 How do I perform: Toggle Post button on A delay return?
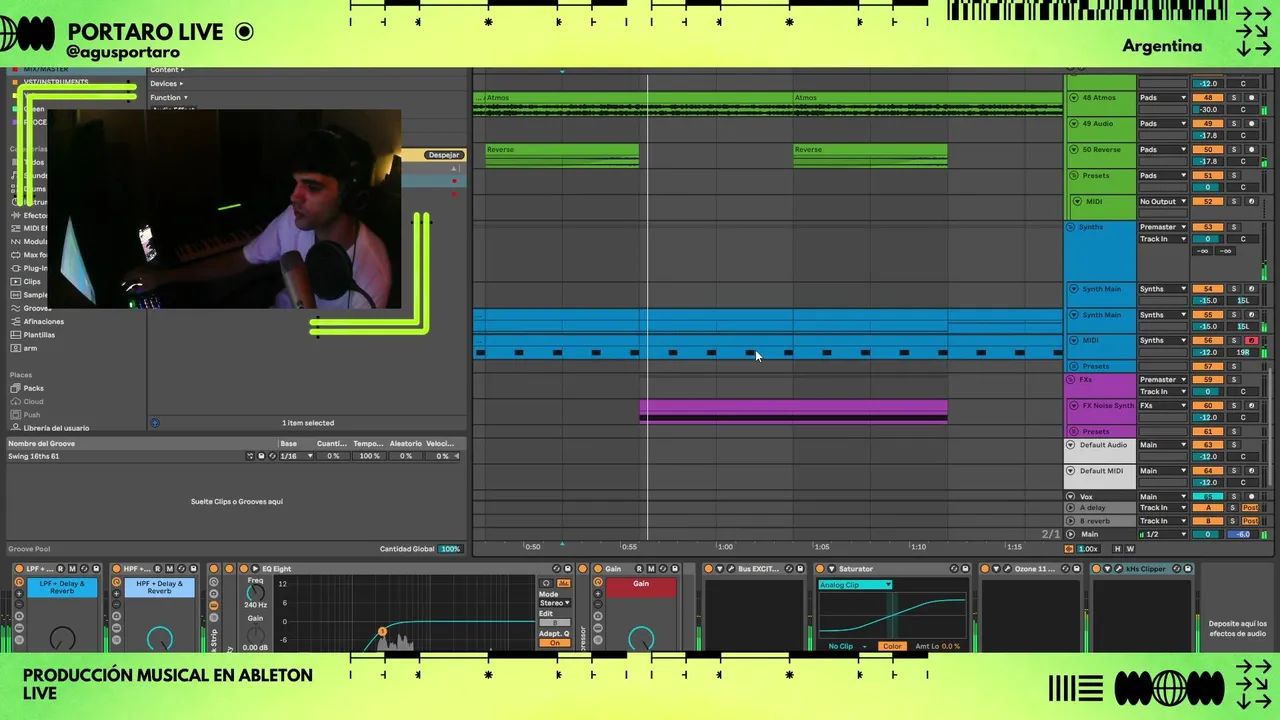[1250, 508]
